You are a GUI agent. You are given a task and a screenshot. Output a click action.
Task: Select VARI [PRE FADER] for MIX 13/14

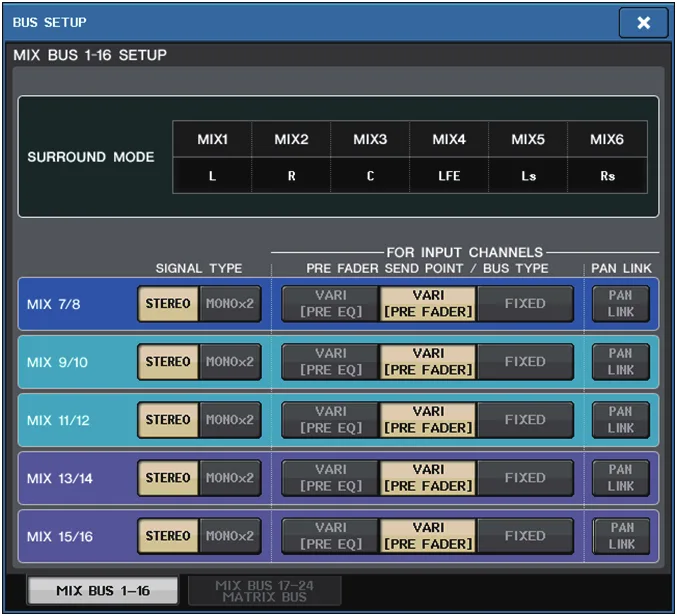tap(428, 478)
